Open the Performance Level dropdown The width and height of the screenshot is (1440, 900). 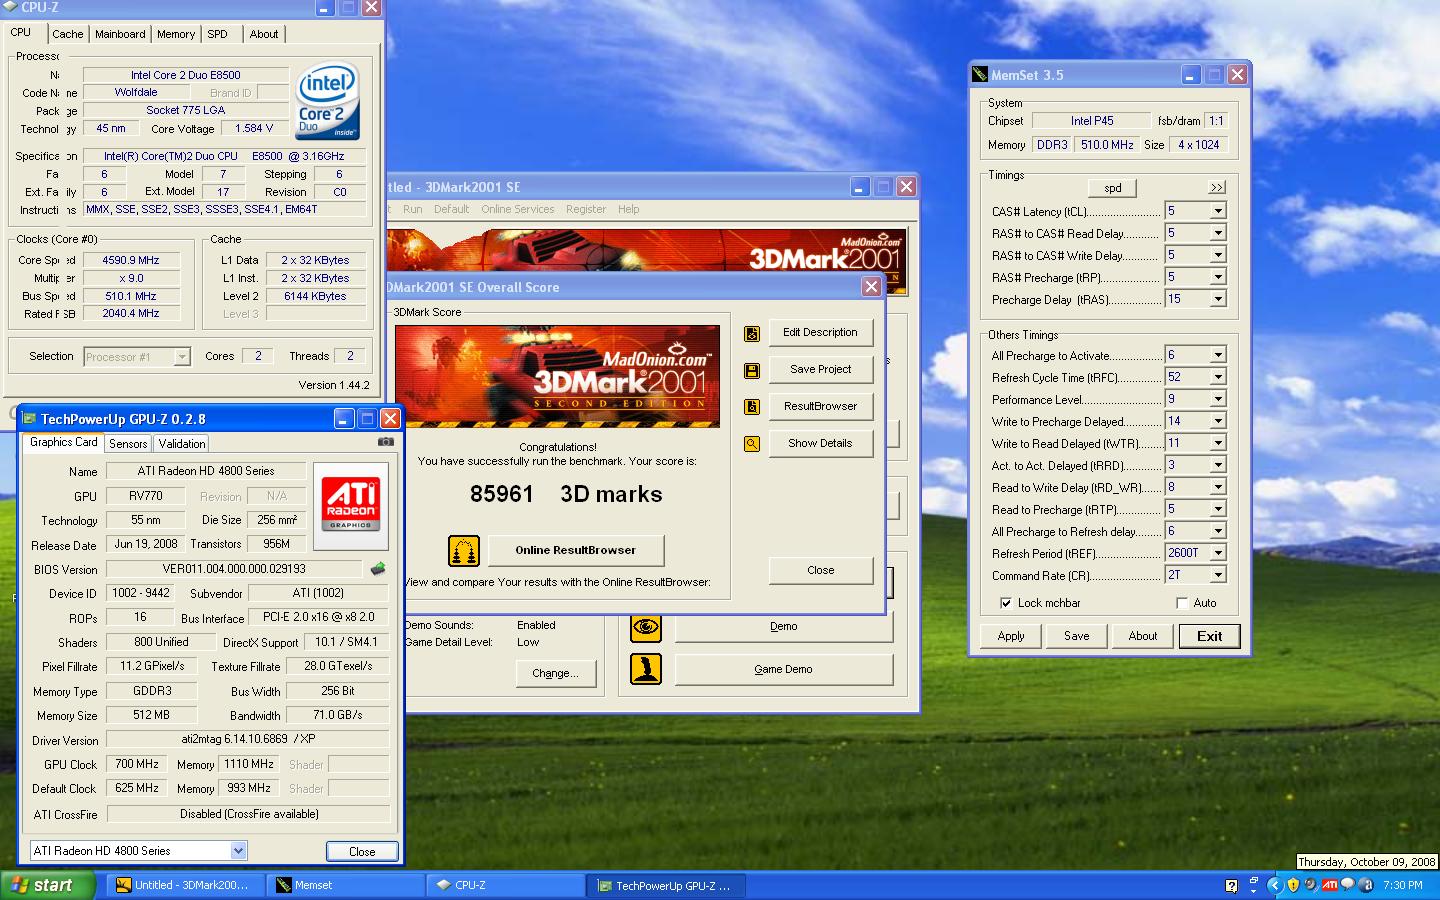1218,399
